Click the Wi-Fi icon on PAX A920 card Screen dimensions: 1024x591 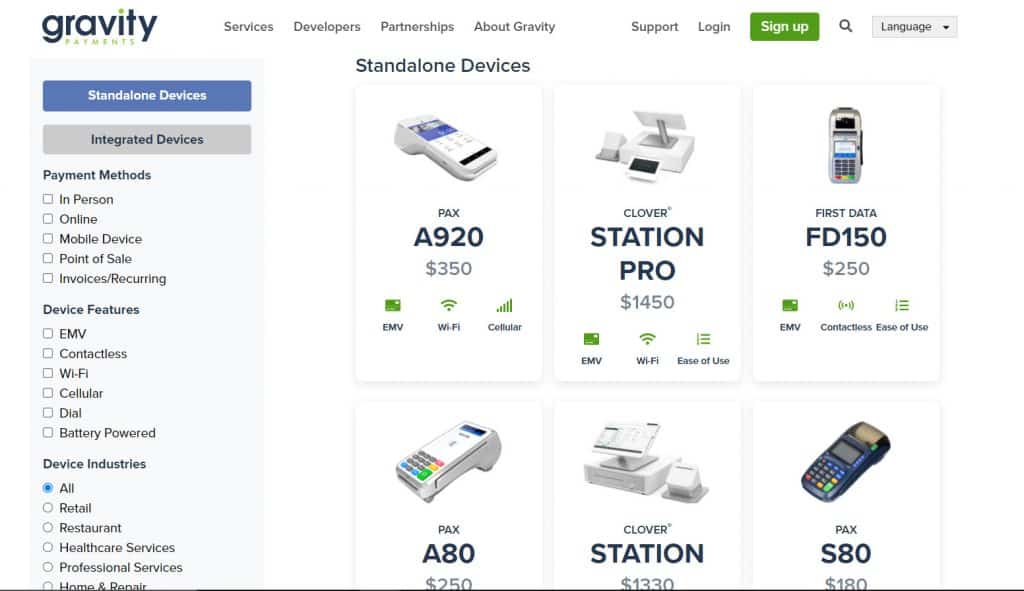coord(449,305)
